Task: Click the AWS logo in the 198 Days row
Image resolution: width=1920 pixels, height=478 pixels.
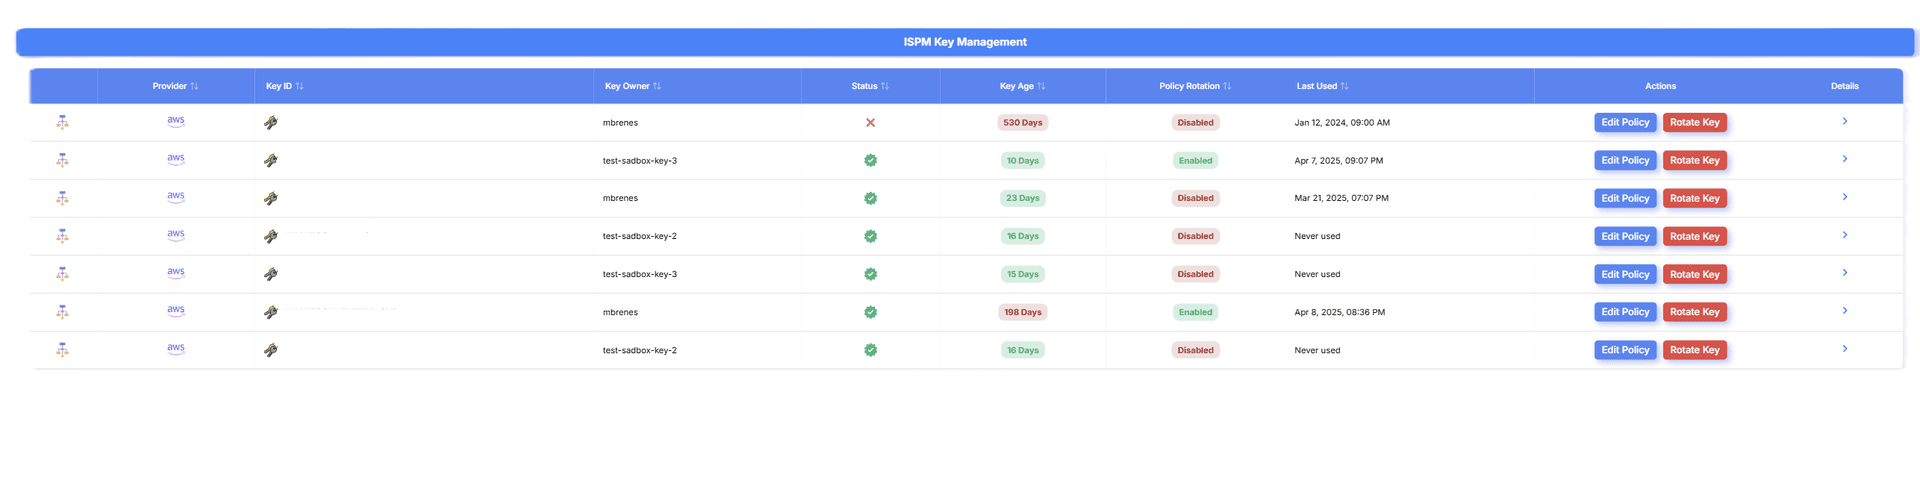Action: coord(176,311)
